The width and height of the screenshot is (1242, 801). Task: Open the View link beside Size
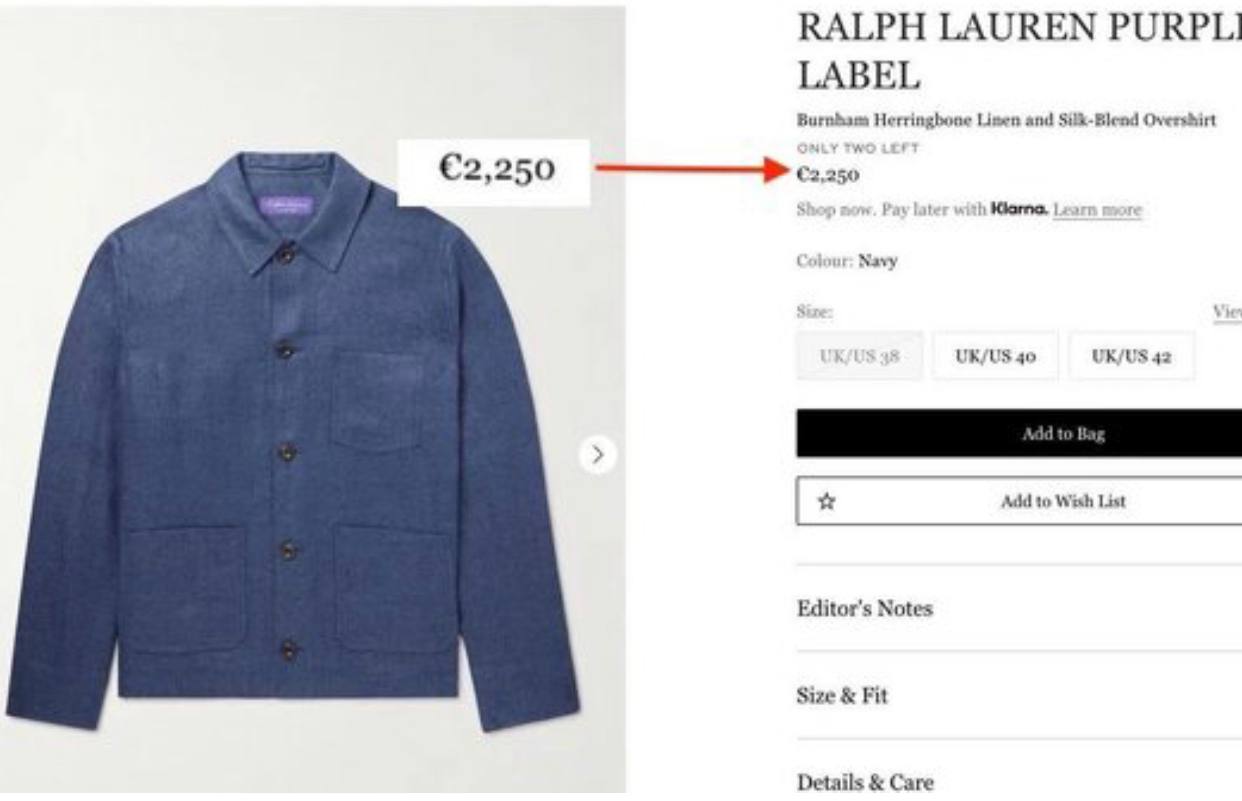tap(1227, 312)
